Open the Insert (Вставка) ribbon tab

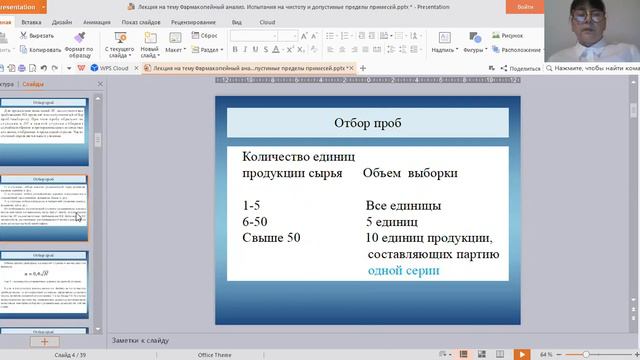[x=31, y=22]
